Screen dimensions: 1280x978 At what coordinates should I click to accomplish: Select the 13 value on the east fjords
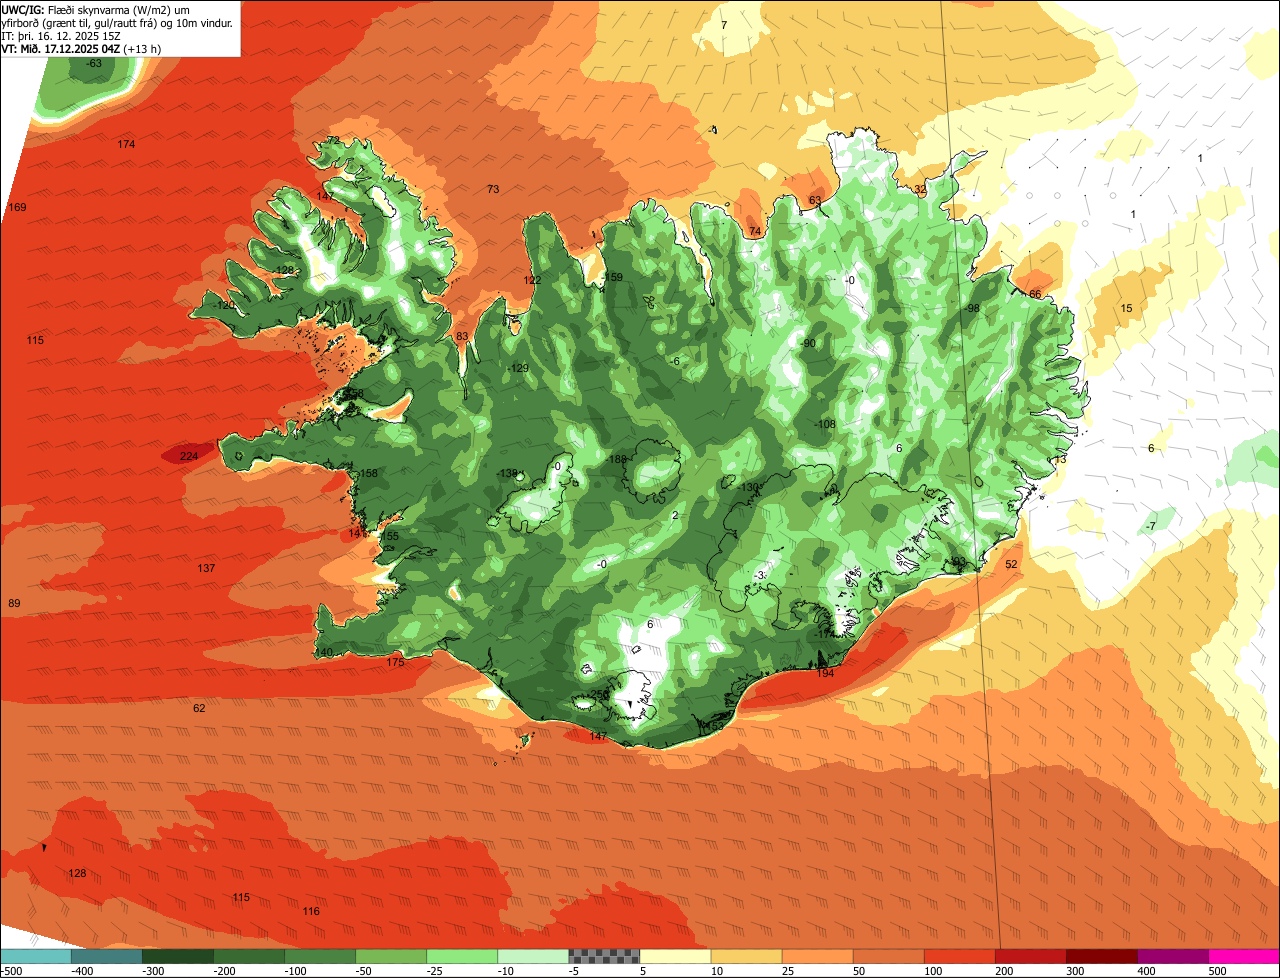[1060, 459]
